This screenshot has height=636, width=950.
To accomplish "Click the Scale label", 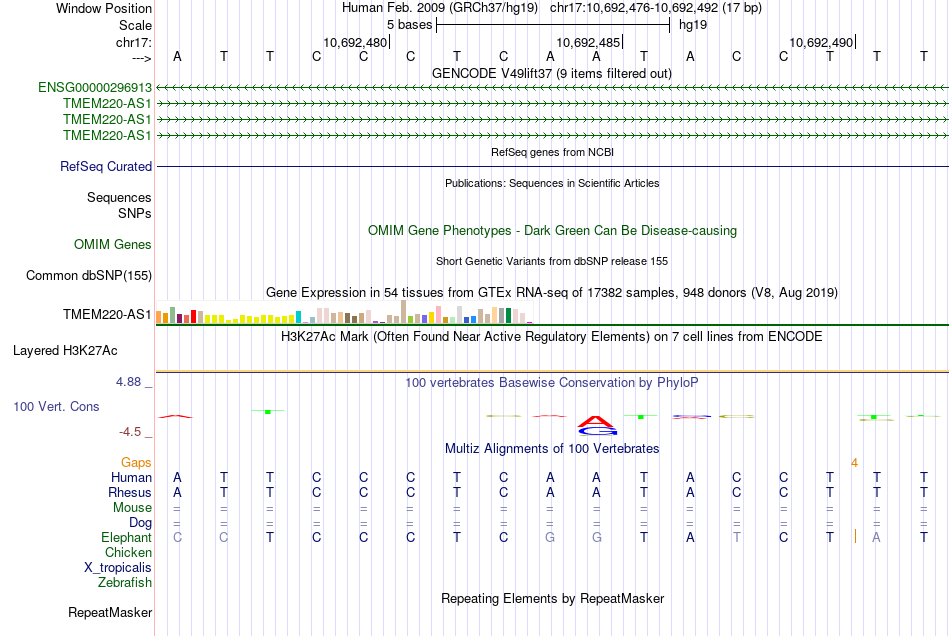I will 135,25.
